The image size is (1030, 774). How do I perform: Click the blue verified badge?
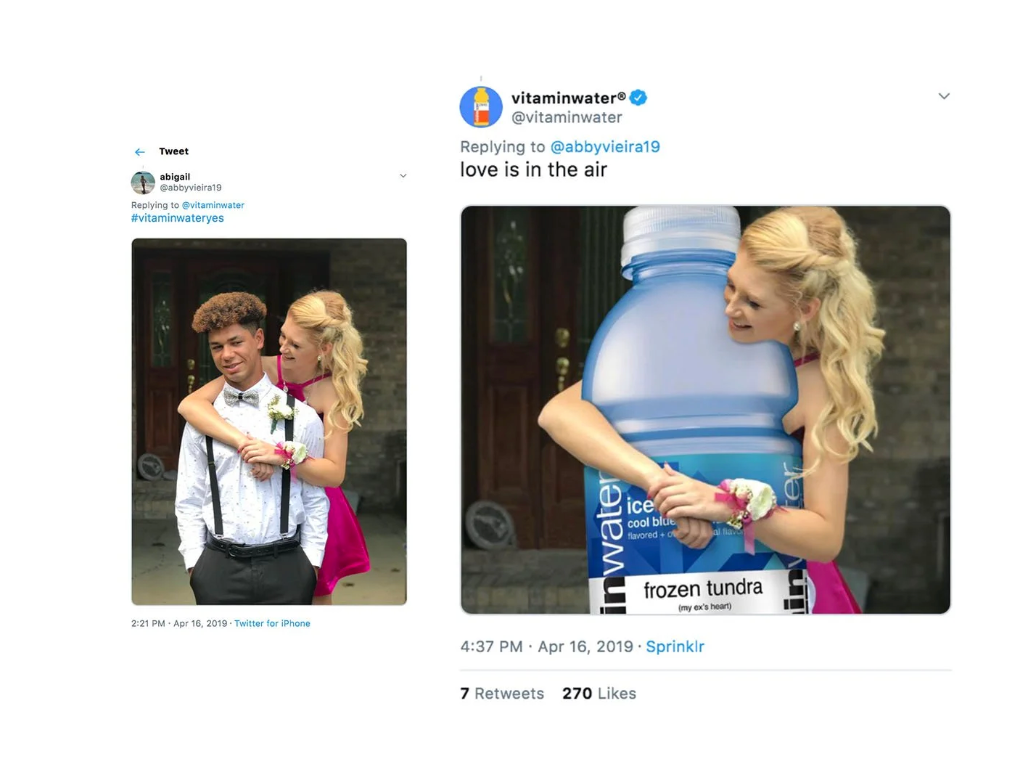[x=638, y=98]
